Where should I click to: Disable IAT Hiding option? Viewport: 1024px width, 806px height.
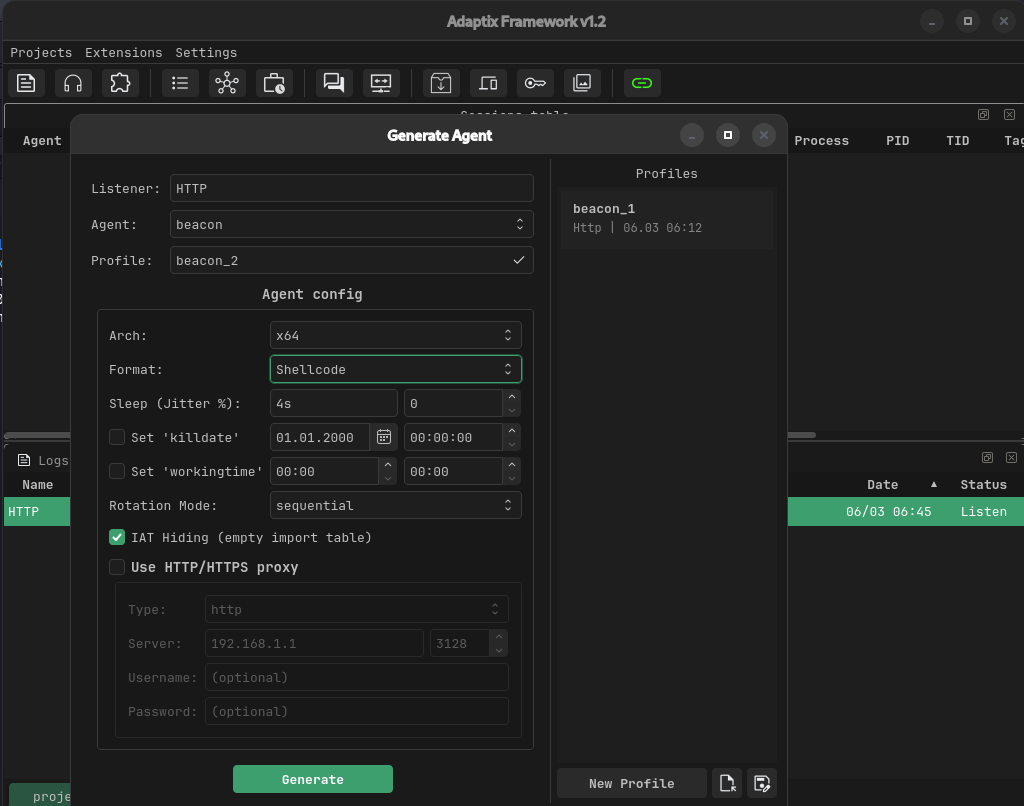point(117,537)
